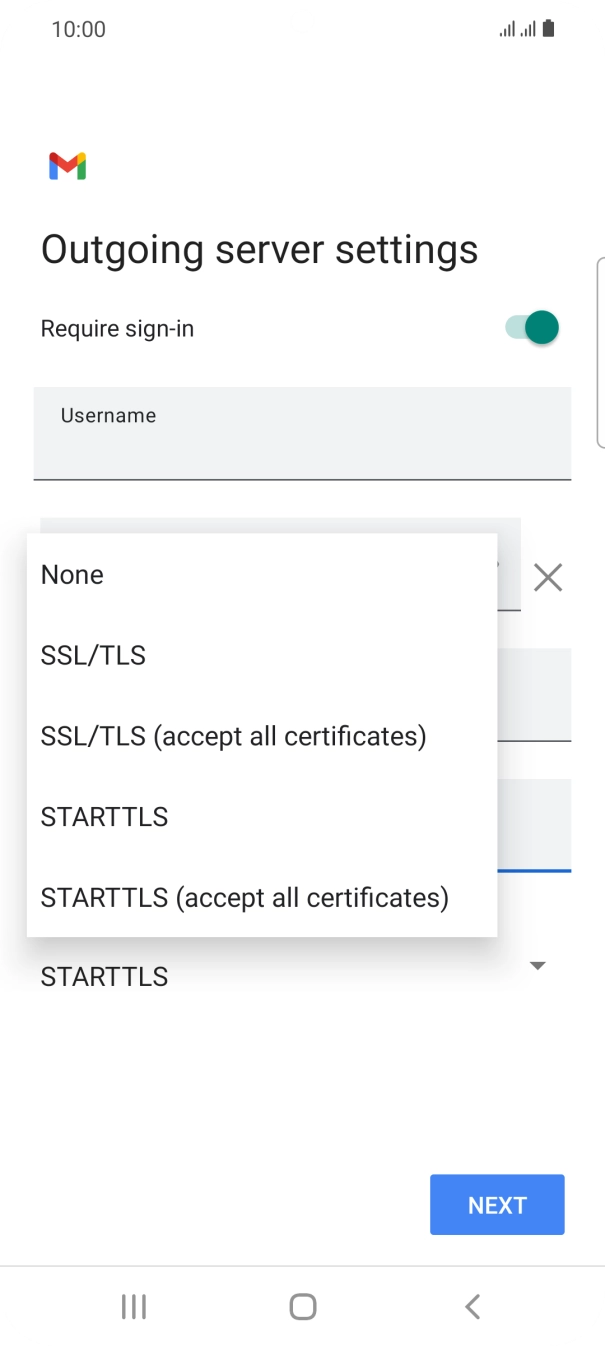
Task: Tap the Username input field
Action: click(302, 433)
